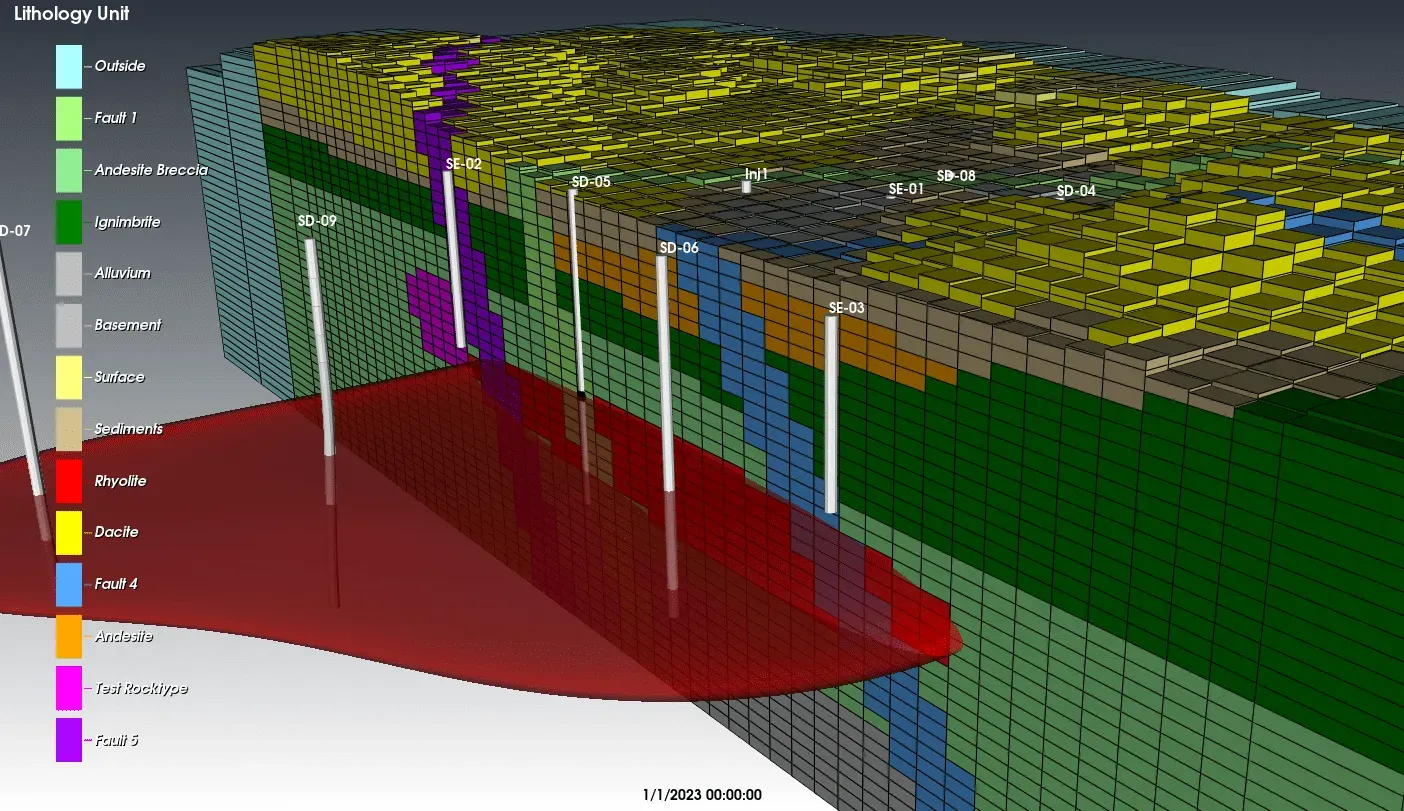
Task: Select the SD-09 well label
Action: (x=317, y=221)
